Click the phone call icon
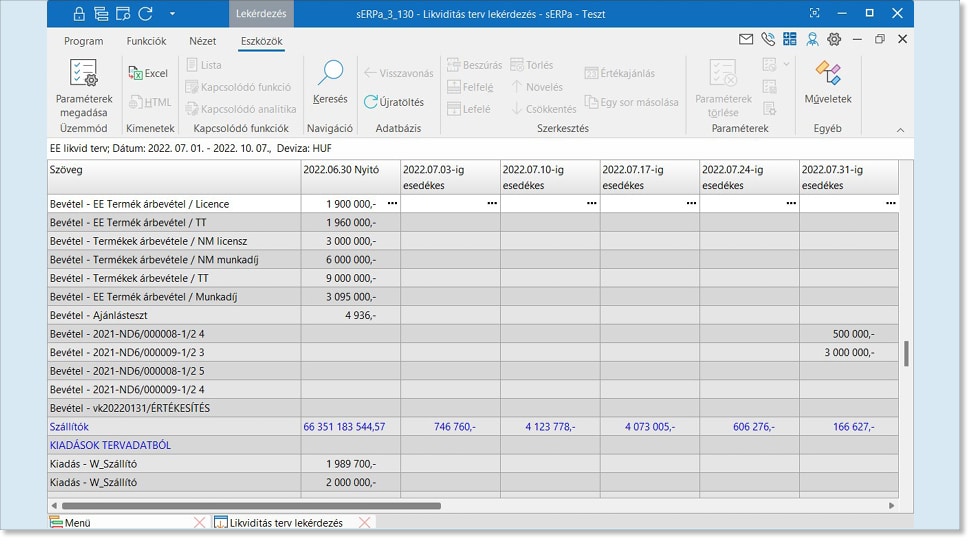The width and height of the screenshot is (980, 550). (x=768, y=39)
